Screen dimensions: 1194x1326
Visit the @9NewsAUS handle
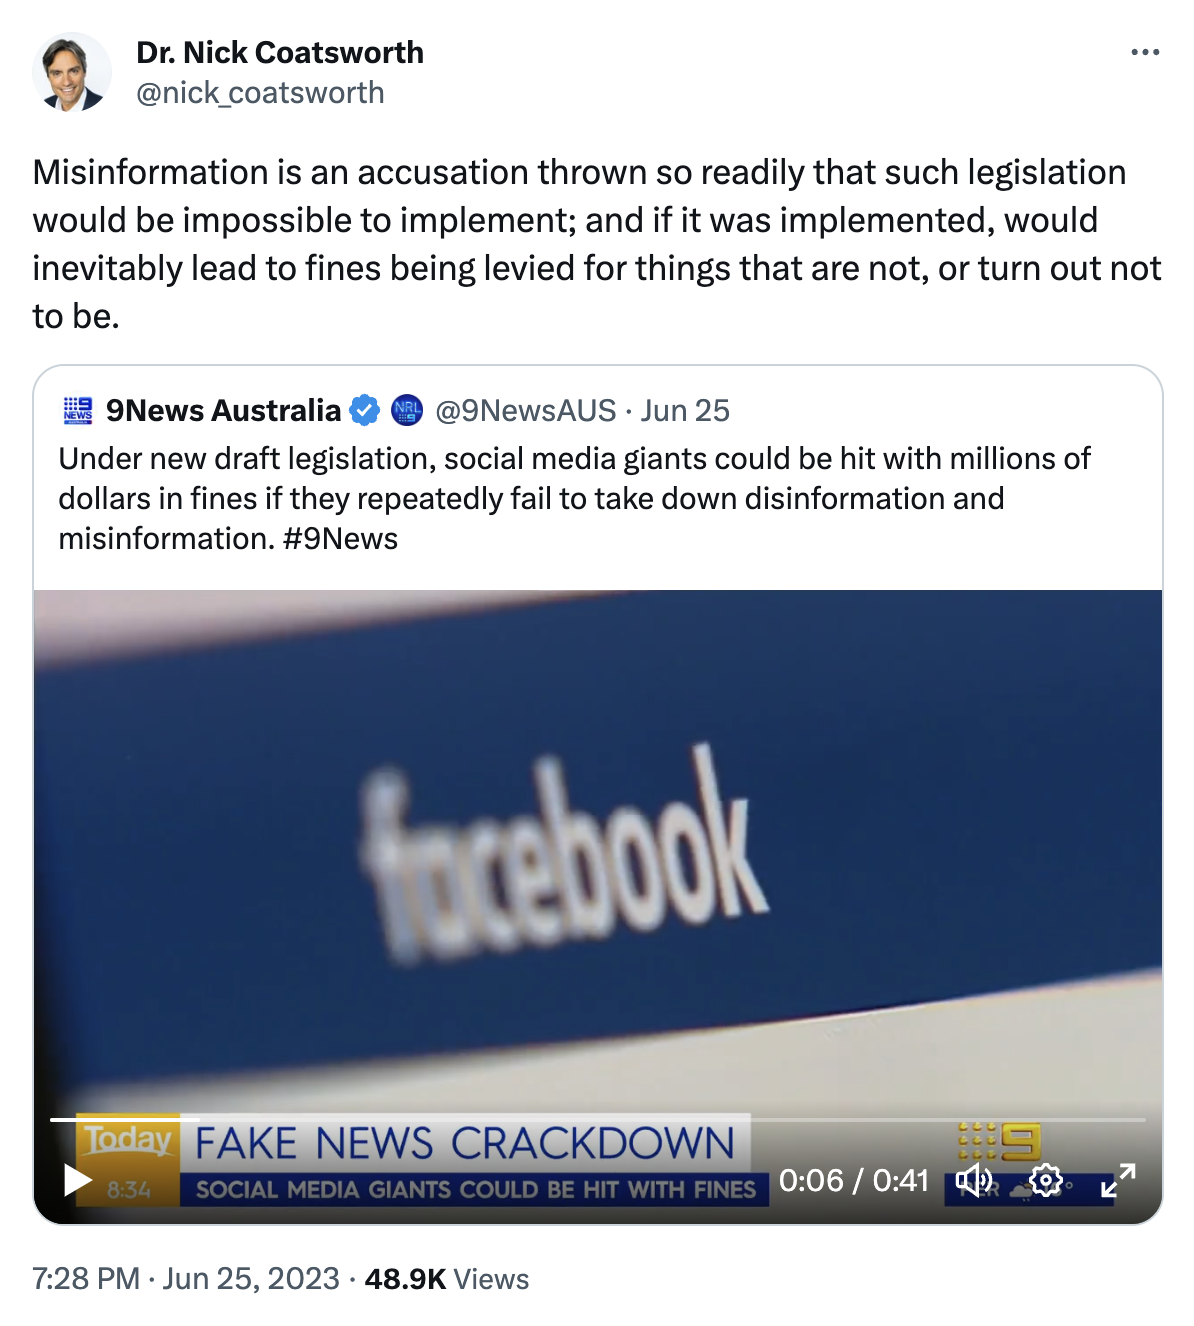[526, 410]
